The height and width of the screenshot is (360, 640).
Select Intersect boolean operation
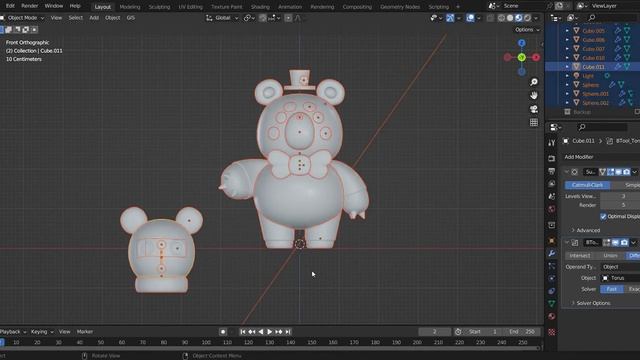point(580,256)
